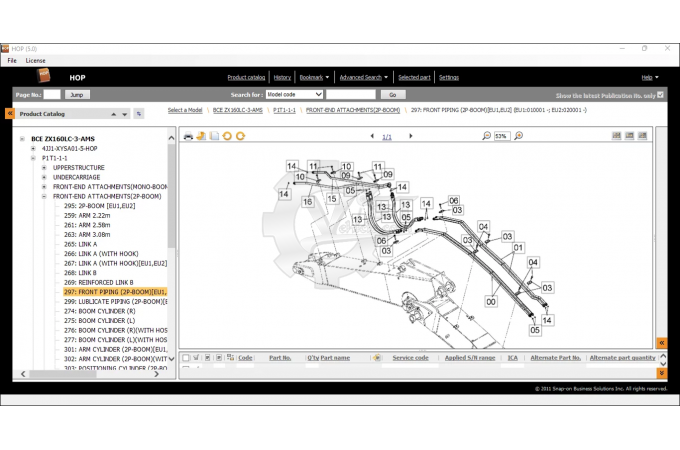Click the Page No. input field
Screen dimensions: 680x450
click(x=52, y=95)
